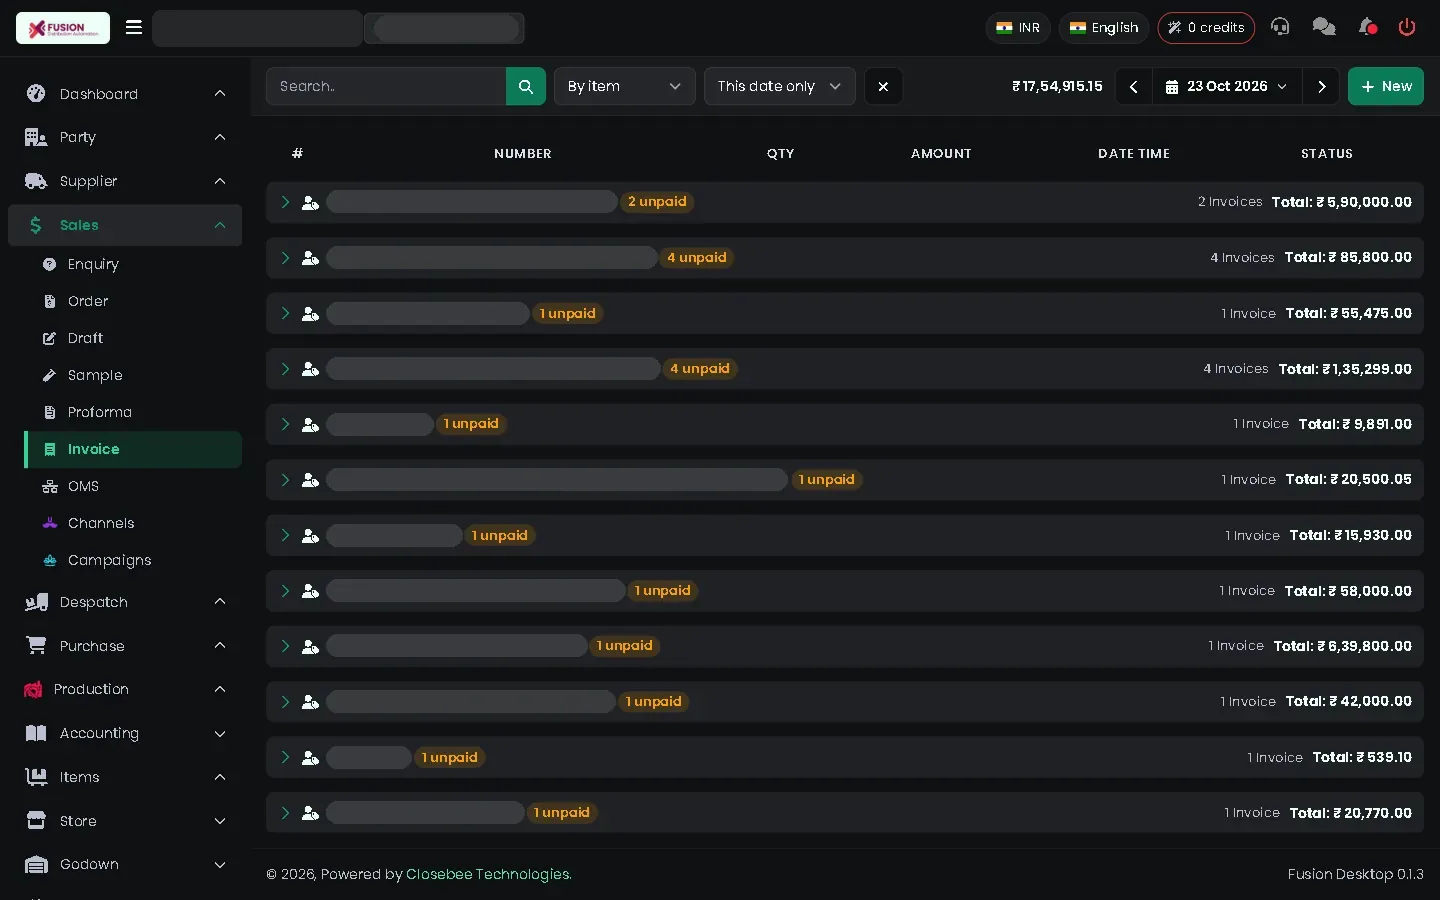The image size is (1440, 900).
Task: Click the 2 unpaid badge
Action: (657, 202)
